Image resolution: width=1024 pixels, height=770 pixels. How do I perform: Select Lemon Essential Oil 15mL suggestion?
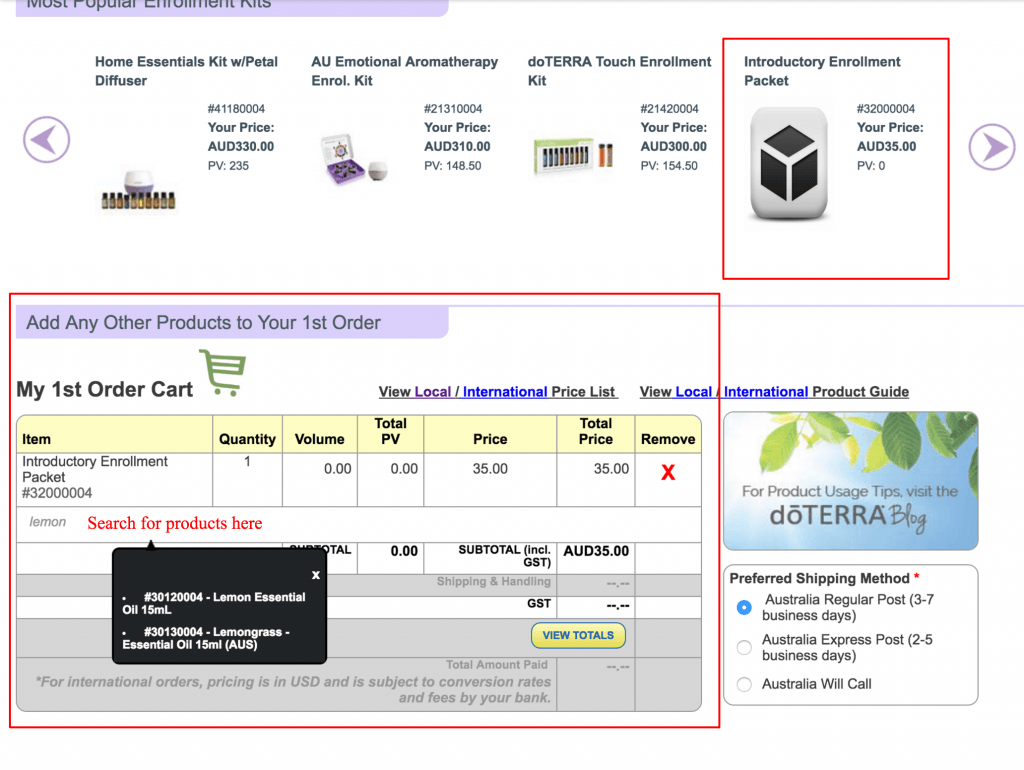click(x=214, y=603)
